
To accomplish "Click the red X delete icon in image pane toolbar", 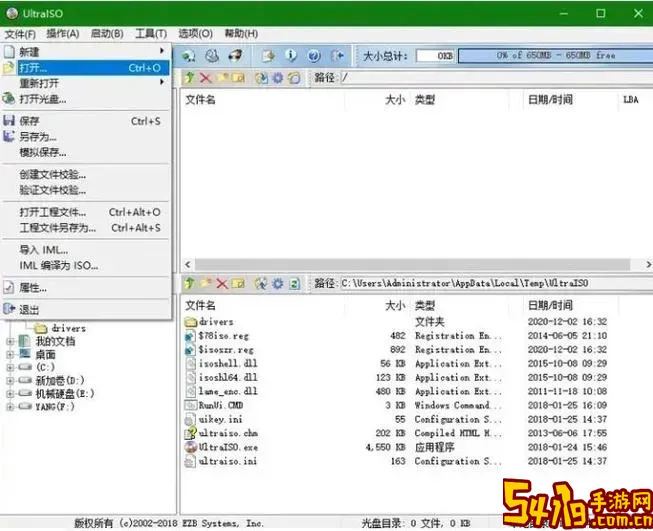I will pyautogui.click(x=206, y=77).
